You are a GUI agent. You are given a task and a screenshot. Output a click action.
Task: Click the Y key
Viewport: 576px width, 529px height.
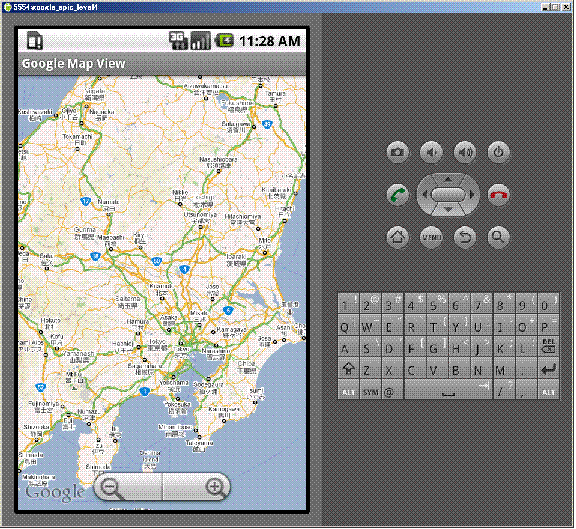tap(459, 325)
